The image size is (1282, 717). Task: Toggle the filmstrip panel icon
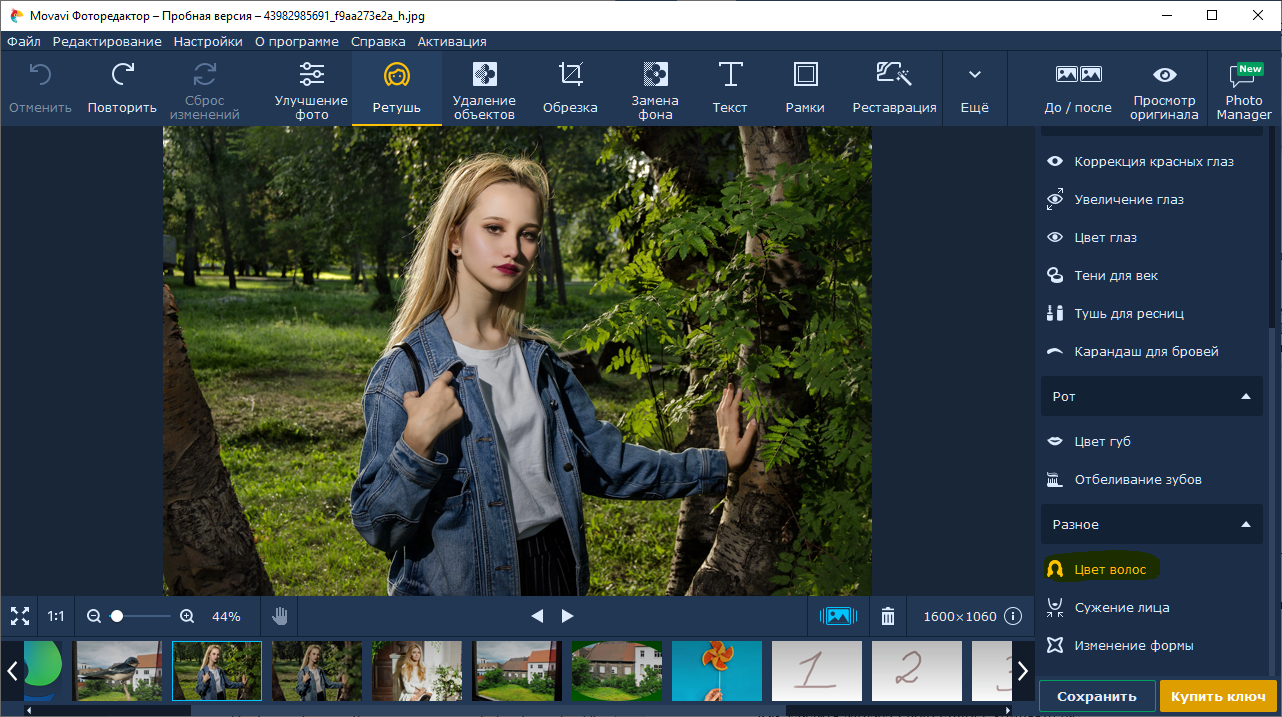point(838,616)
